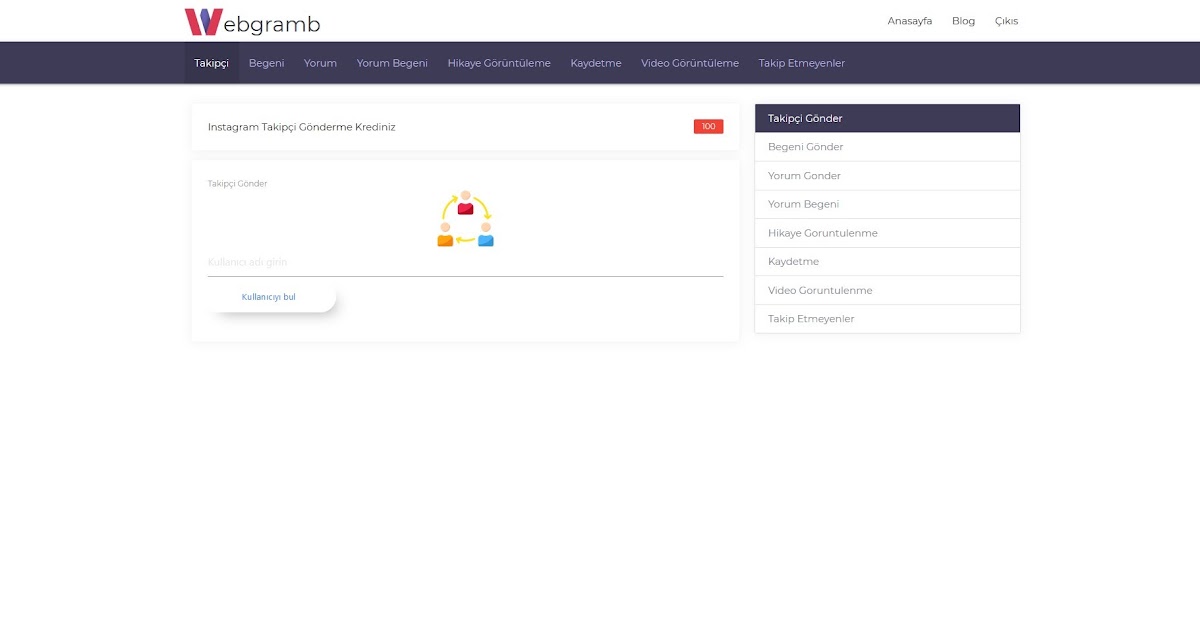The image size is (1200, 630).
Task: Open Video Goruntulenme in sidebar
Action: pyautogui.click(x=887, y=290)
